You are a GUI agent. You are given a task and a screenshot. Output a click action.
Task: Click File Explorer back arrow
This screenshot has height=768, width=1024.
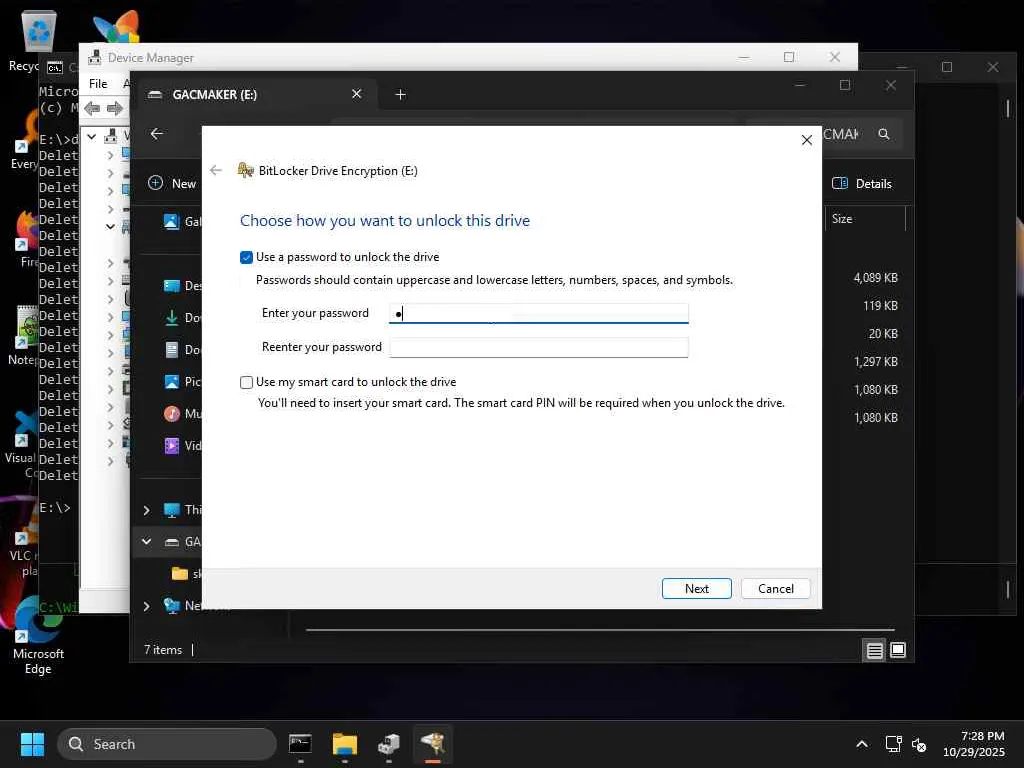[x=157, y=134]
